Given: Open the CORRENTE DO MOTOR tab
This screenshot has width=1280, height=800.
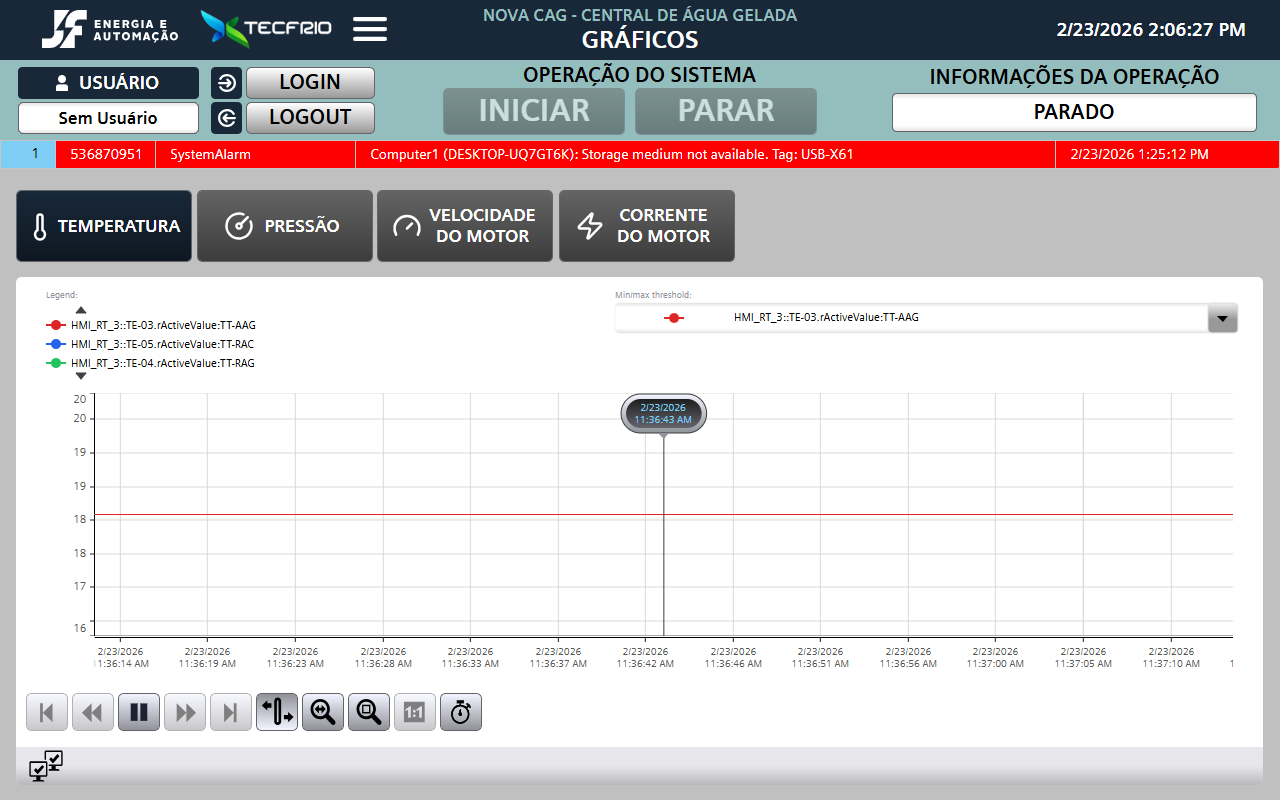Looking at the screenshot, I should (x=646, y=226).
